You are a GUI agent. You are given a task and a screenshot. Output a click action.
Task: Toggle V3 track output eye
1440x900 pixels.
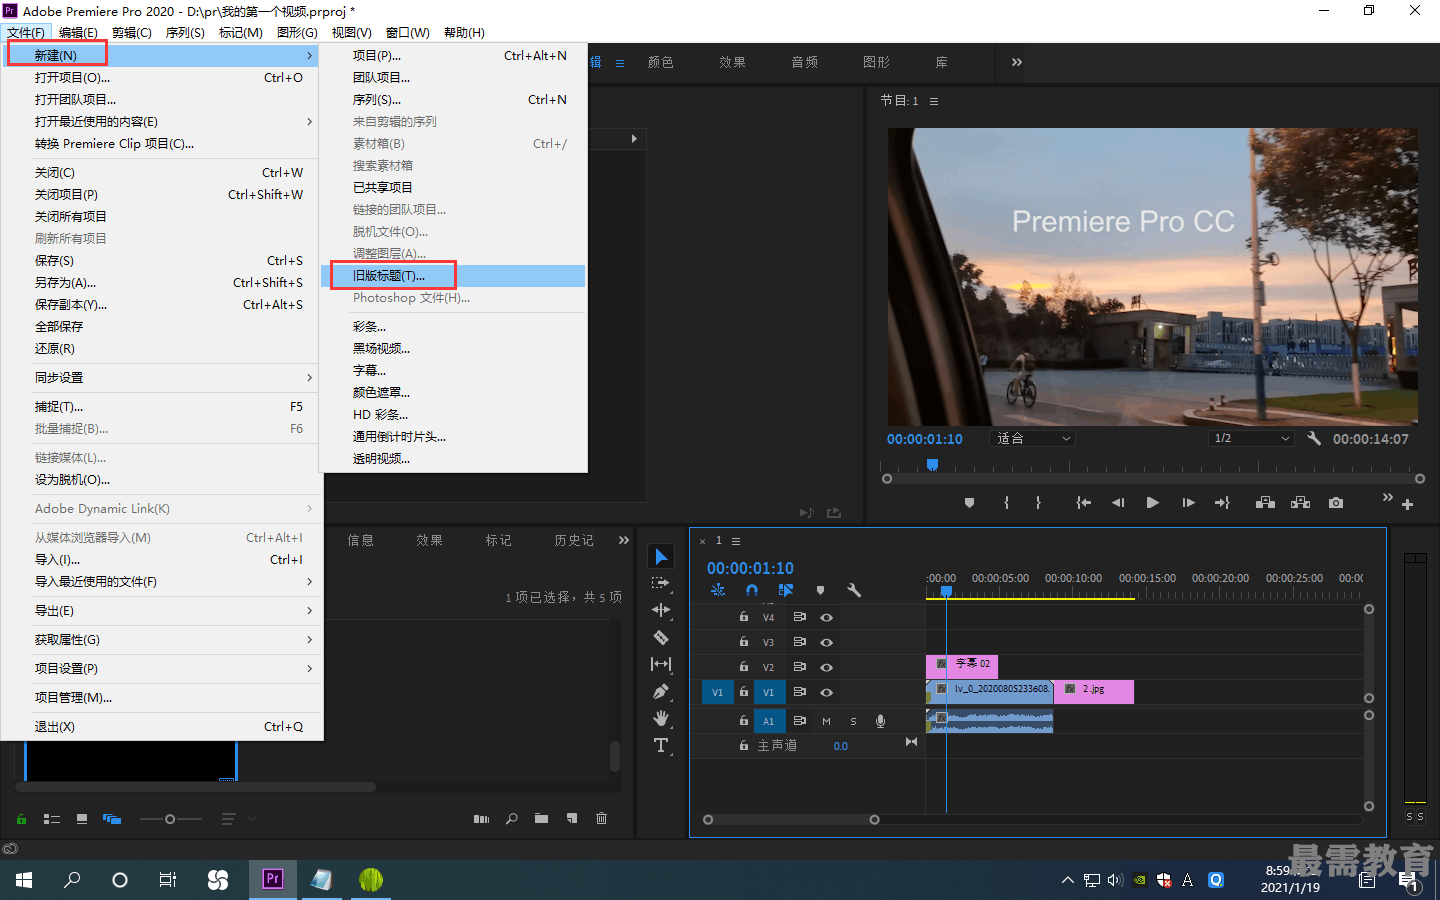point(827,642)
